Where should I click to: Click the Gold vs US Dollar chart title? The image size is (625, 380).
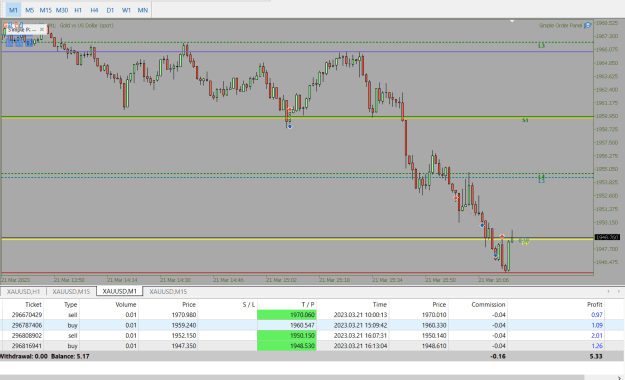tap(86, 25)
